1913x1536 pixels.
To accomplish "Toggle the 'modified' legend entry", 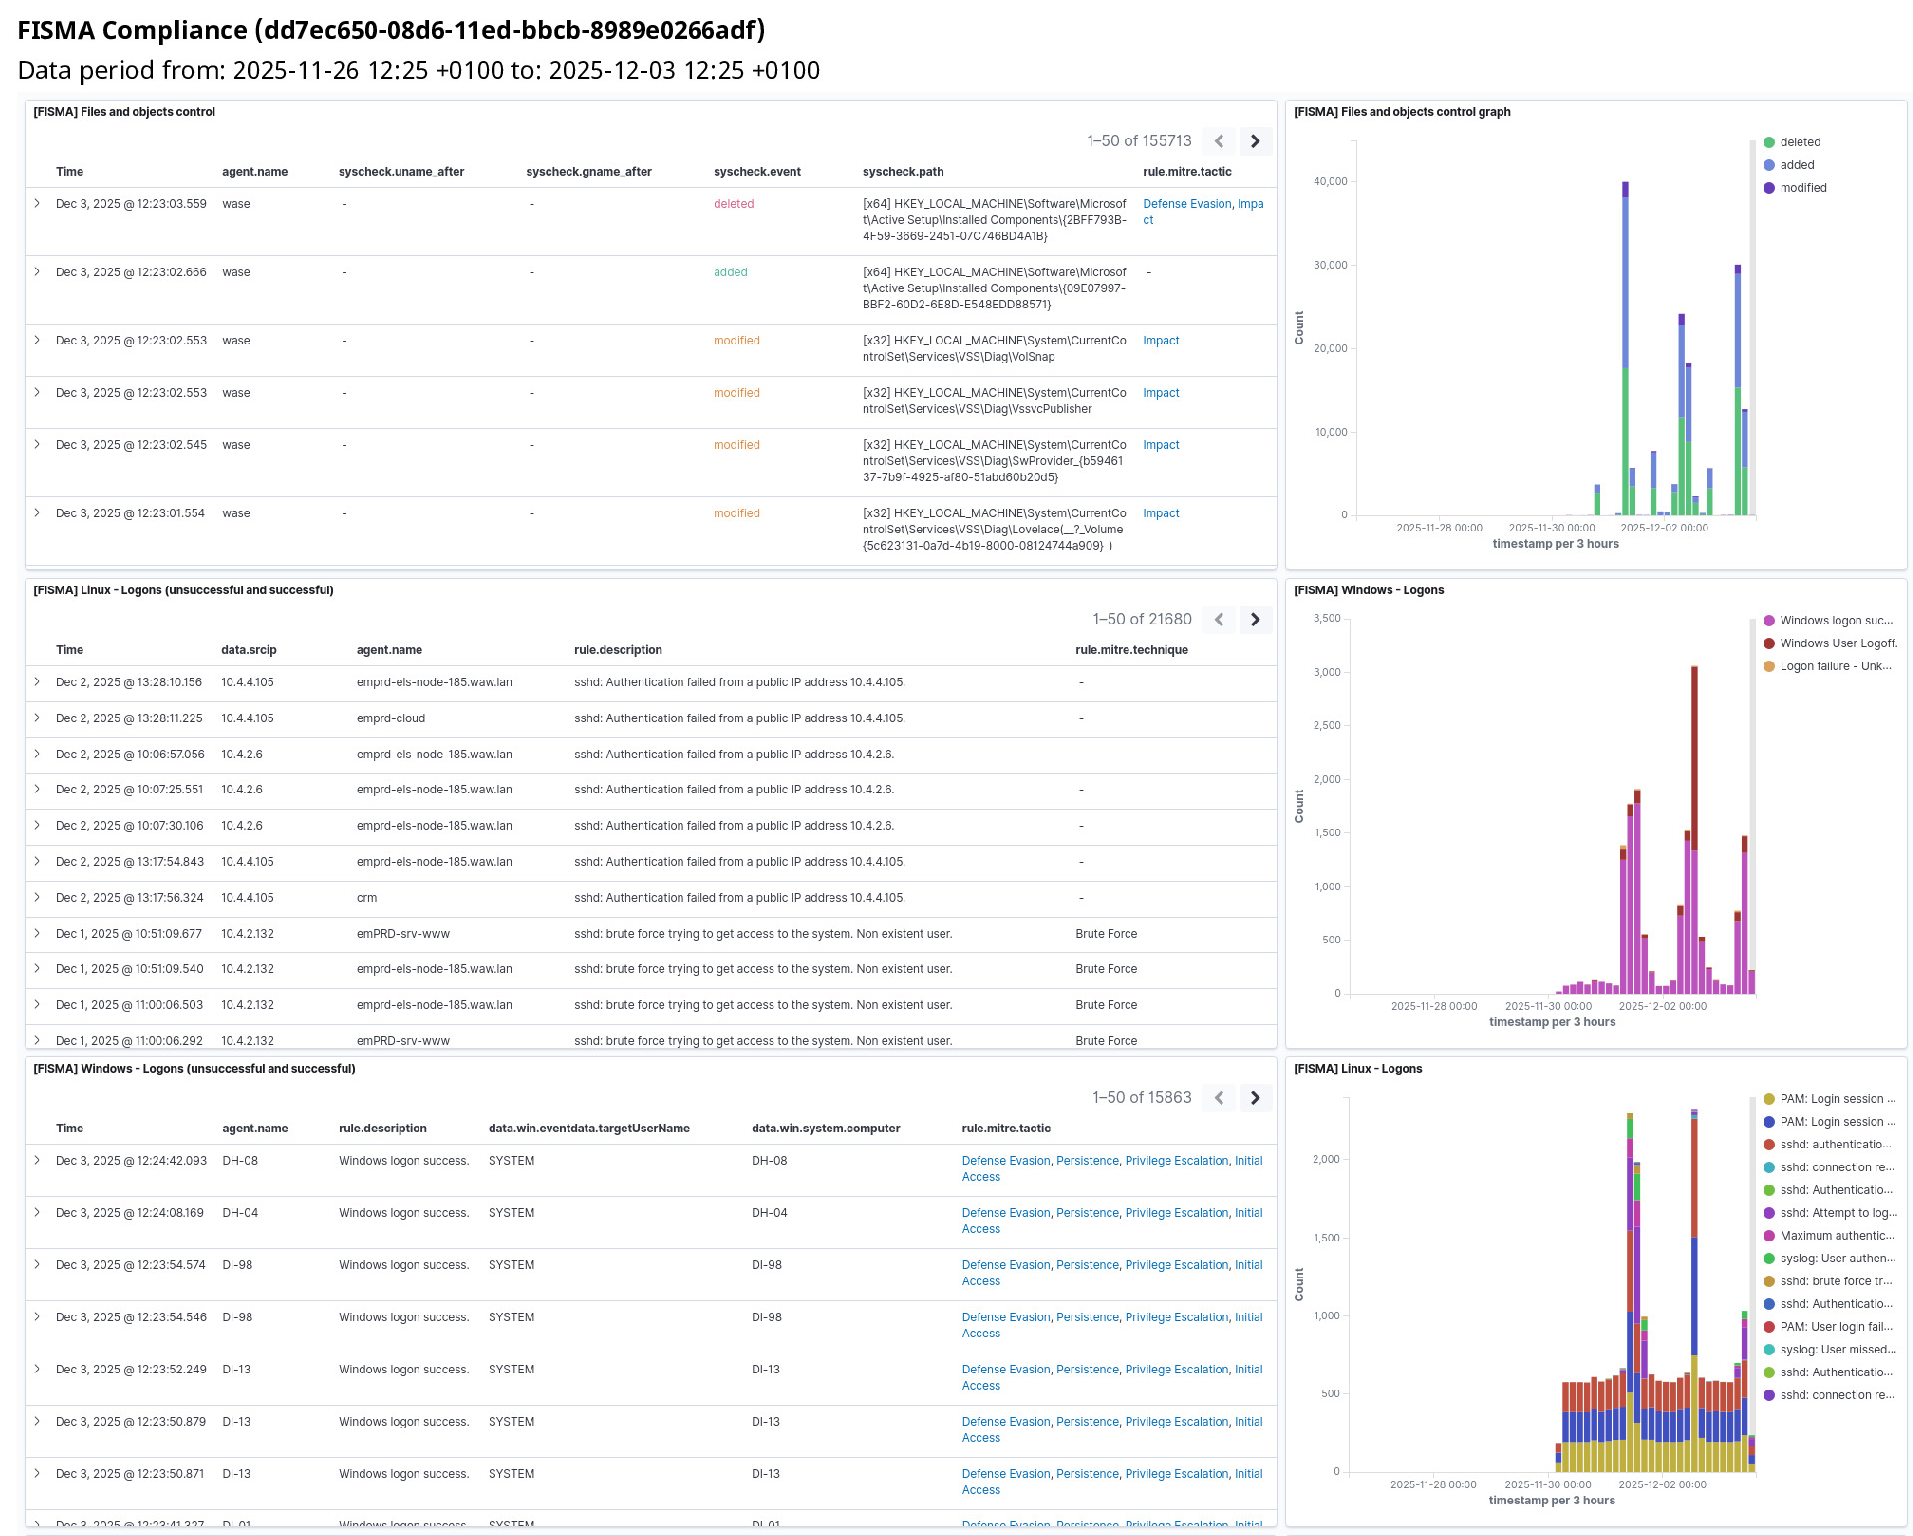I will point(1802,188).
